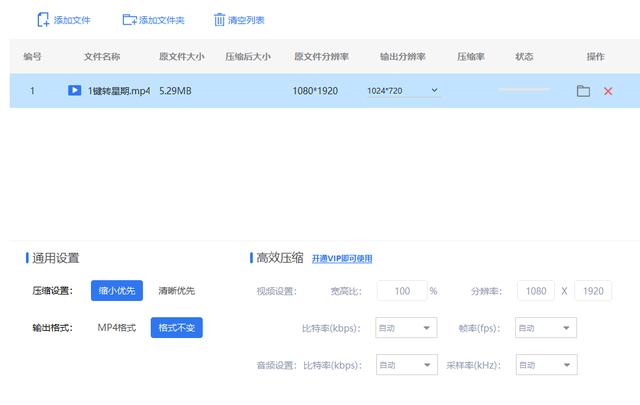Viewport: 640px width, 405px height.
Task: Click the 操作 column header
Action: pos(596,56)
